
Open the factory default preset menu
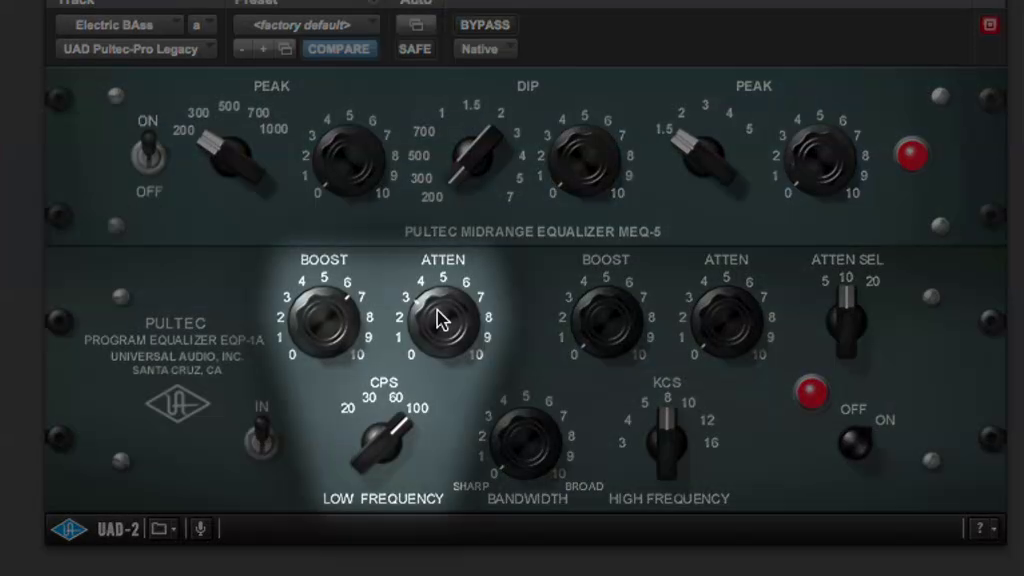pyautogui.click(x=306, y=25)
